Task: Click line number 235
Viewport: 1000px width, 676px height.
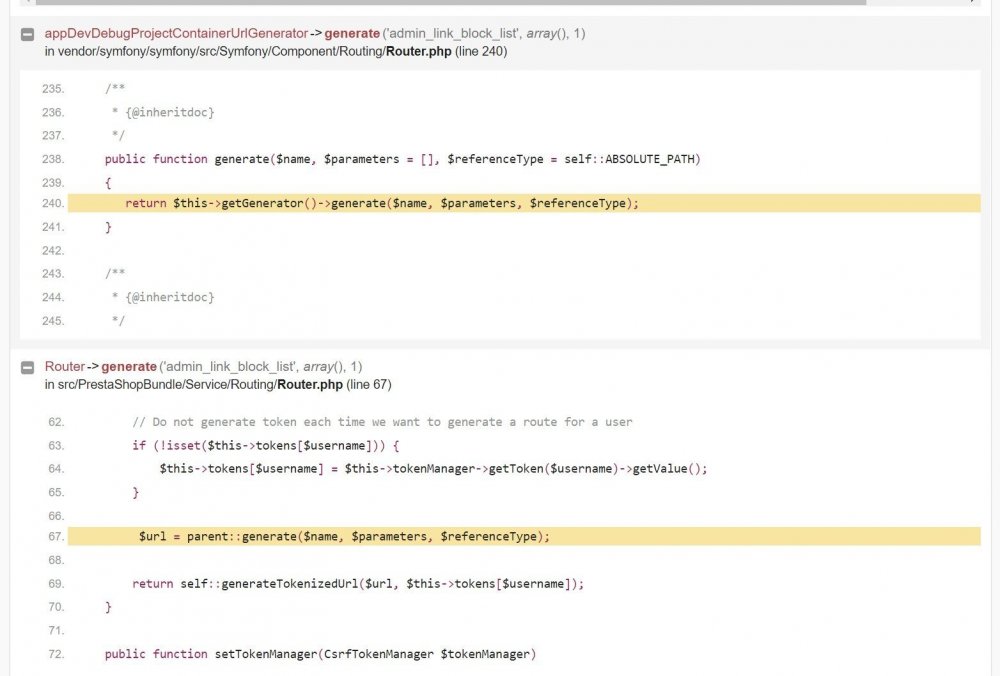Action: (x=53, y=89)
